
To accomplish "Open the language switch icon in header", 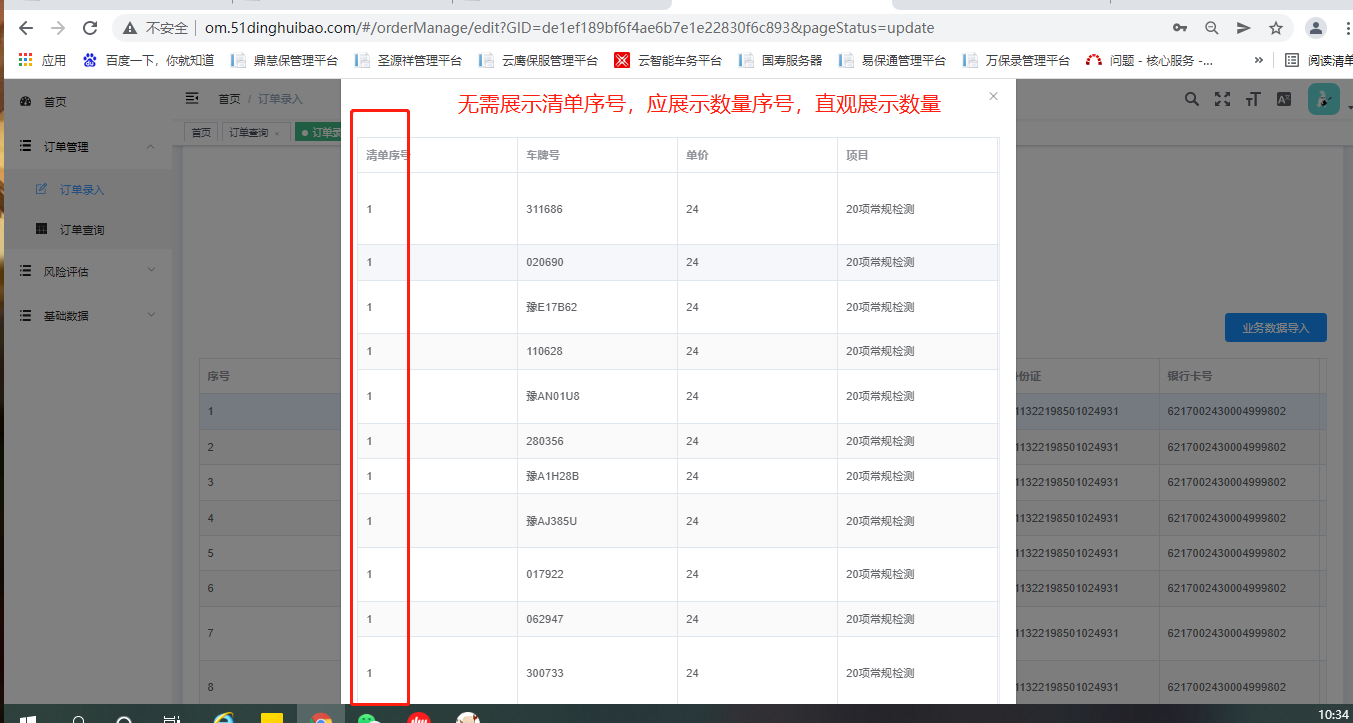I will pos(1284,99).
